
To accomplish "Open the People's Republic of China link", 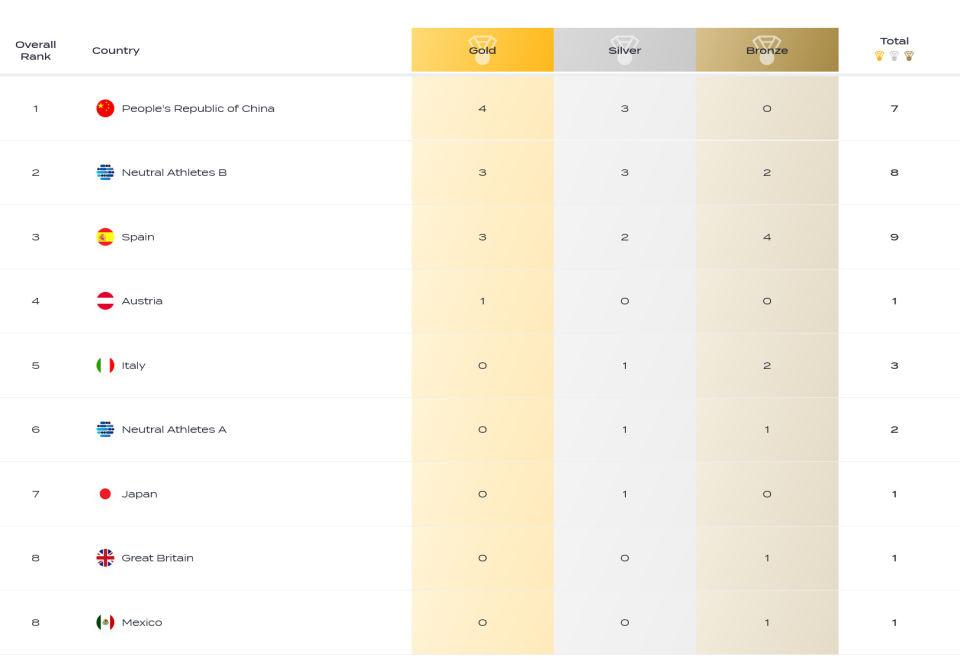I will click(x=198, y=108).
